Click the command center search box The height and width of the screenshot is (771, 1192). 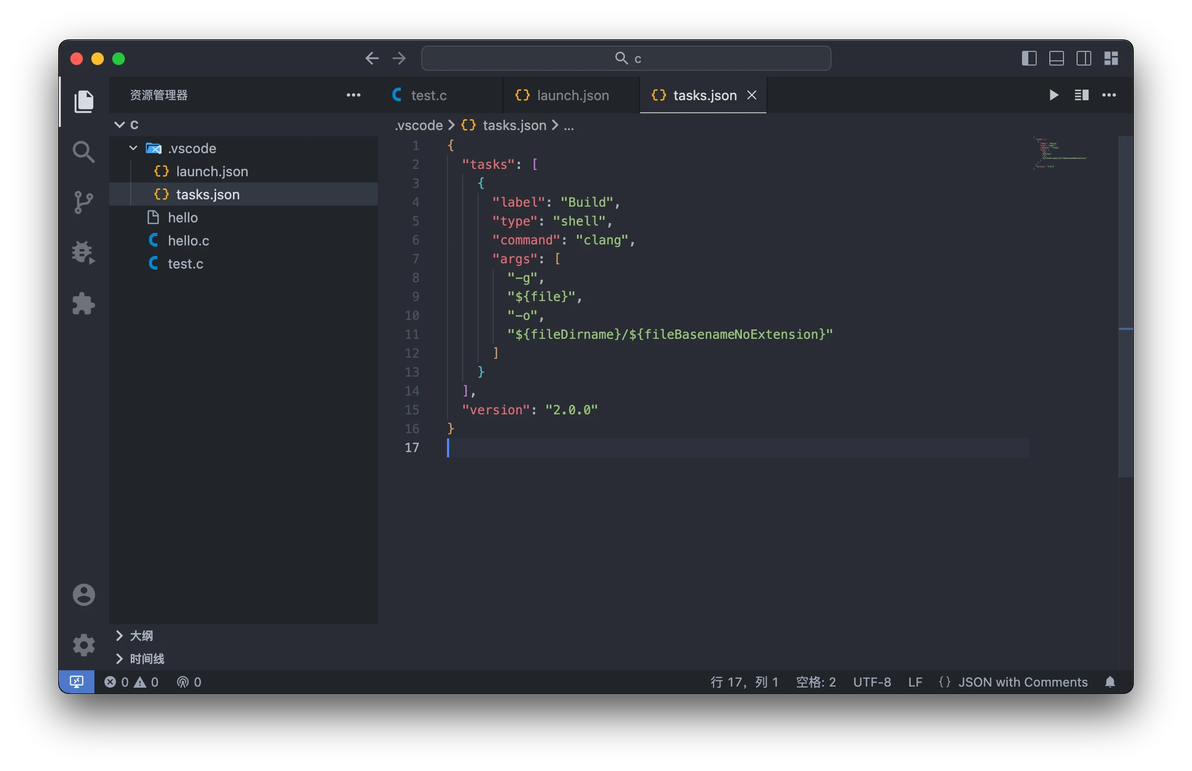coord(626,58)
